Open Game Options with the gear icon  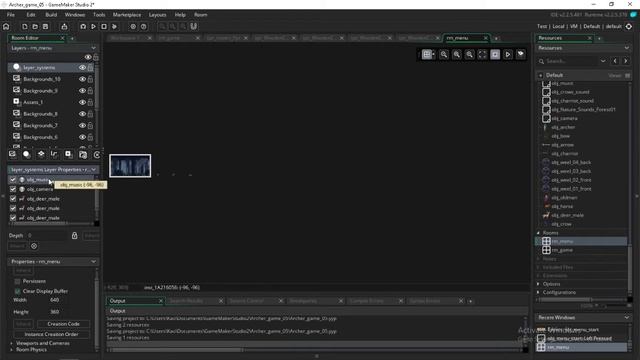133,27
